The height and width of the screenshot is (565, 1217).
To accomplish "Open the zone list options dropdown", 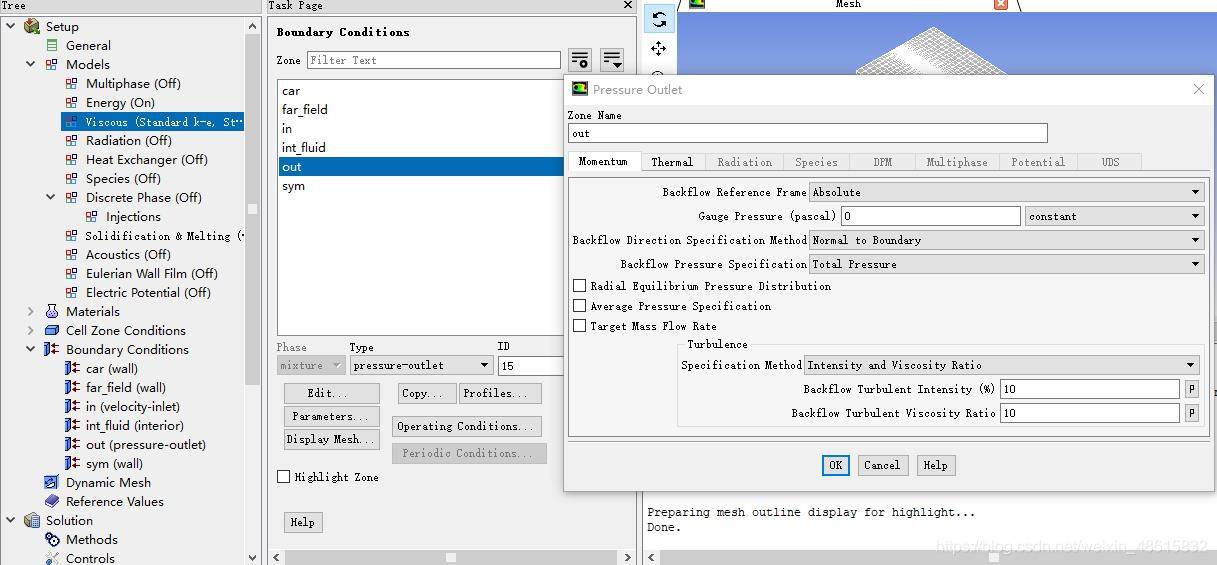I will point(612,60).
